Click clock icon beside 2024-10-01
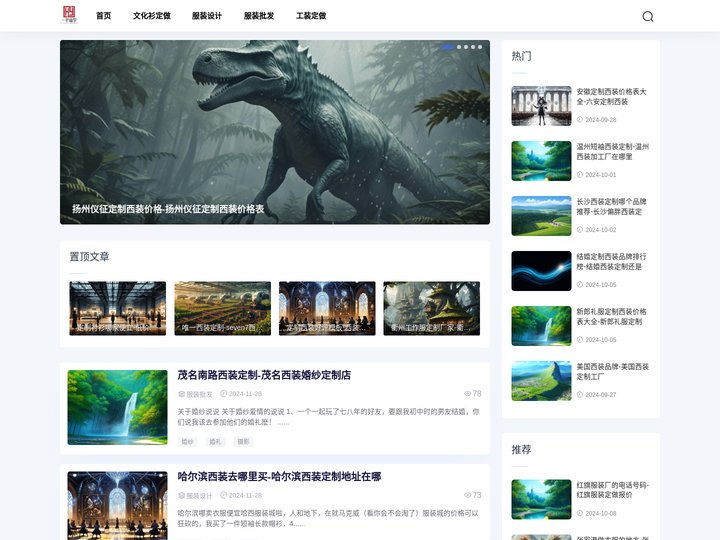 580,174
